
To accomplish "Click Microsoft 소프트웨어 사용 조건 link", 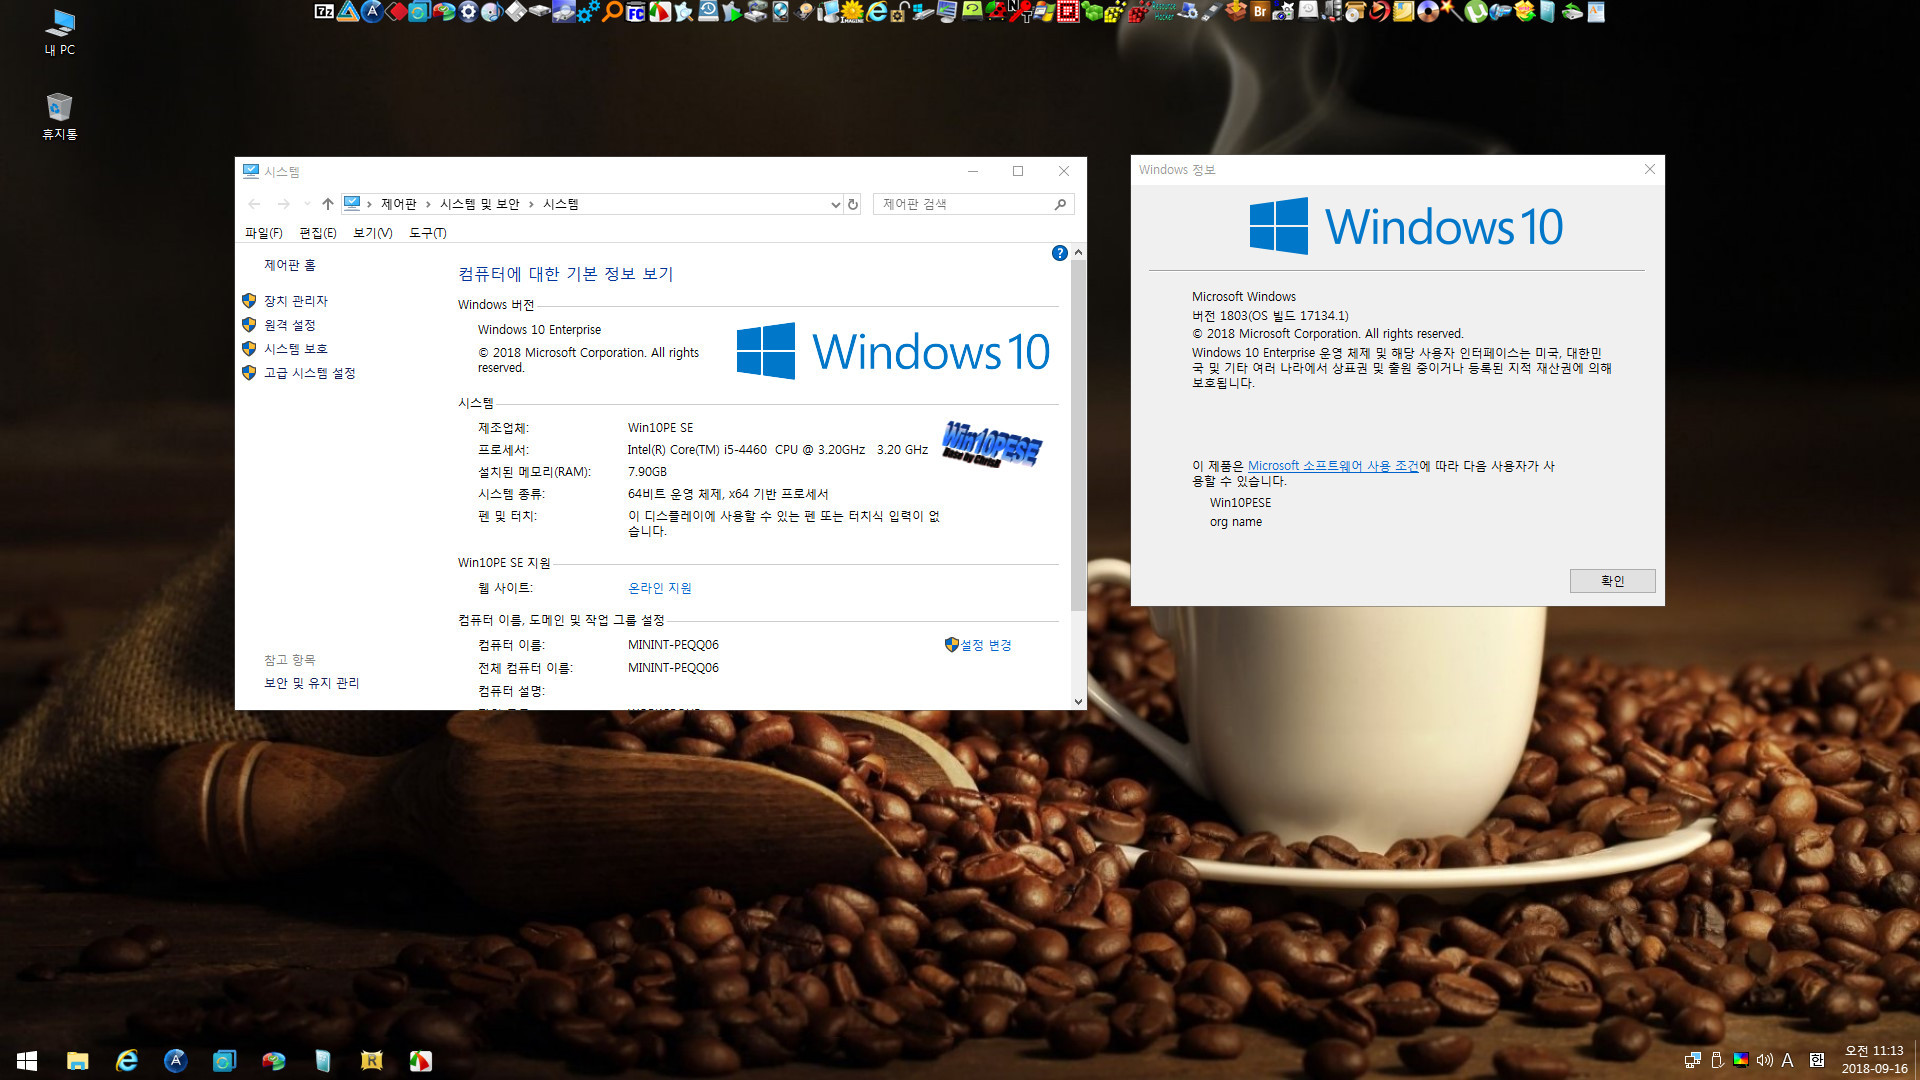I will tap(1333, 466).
